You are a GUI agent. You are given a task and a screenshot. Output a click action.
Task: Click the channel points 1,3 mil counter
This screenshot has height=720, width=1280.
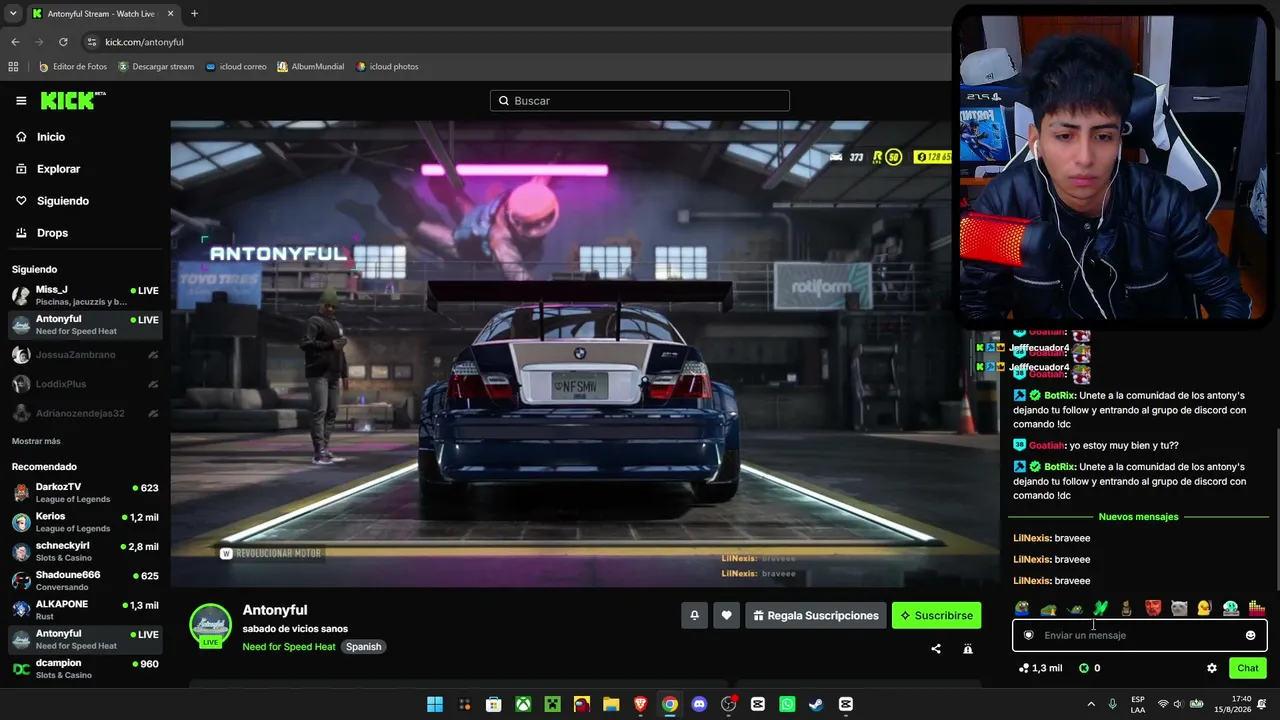[x=1040, y=668]
